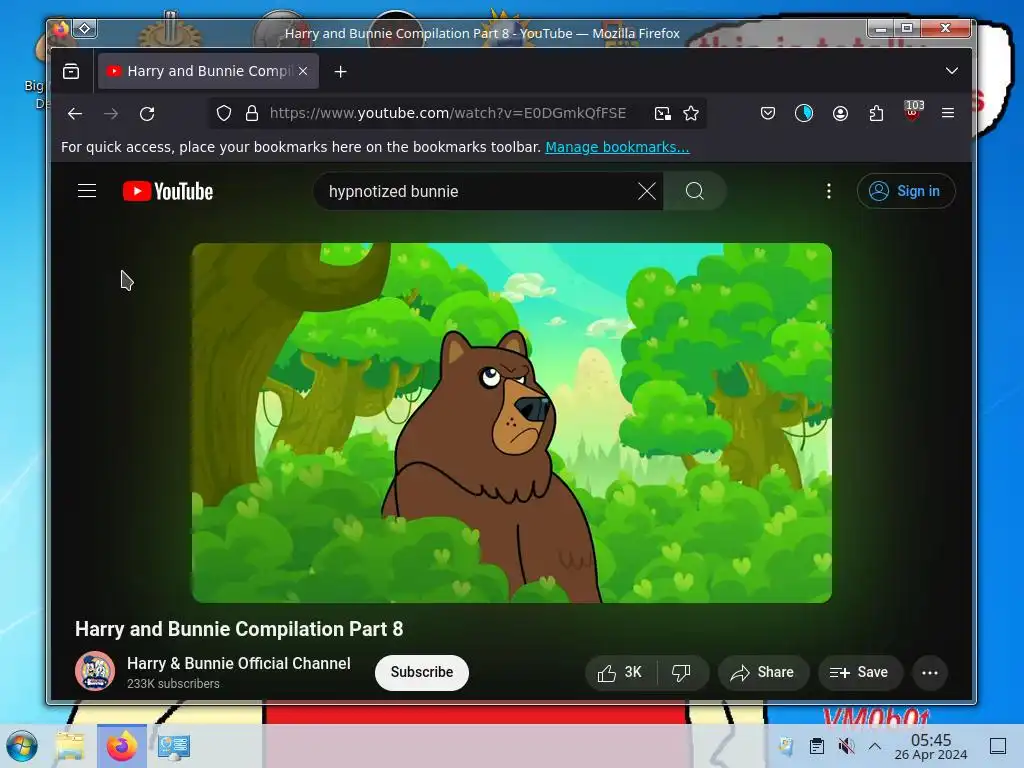This screenshot has height=768, width=1024.
Task: Open a new tab with plus button
Action: click(340, 71)
